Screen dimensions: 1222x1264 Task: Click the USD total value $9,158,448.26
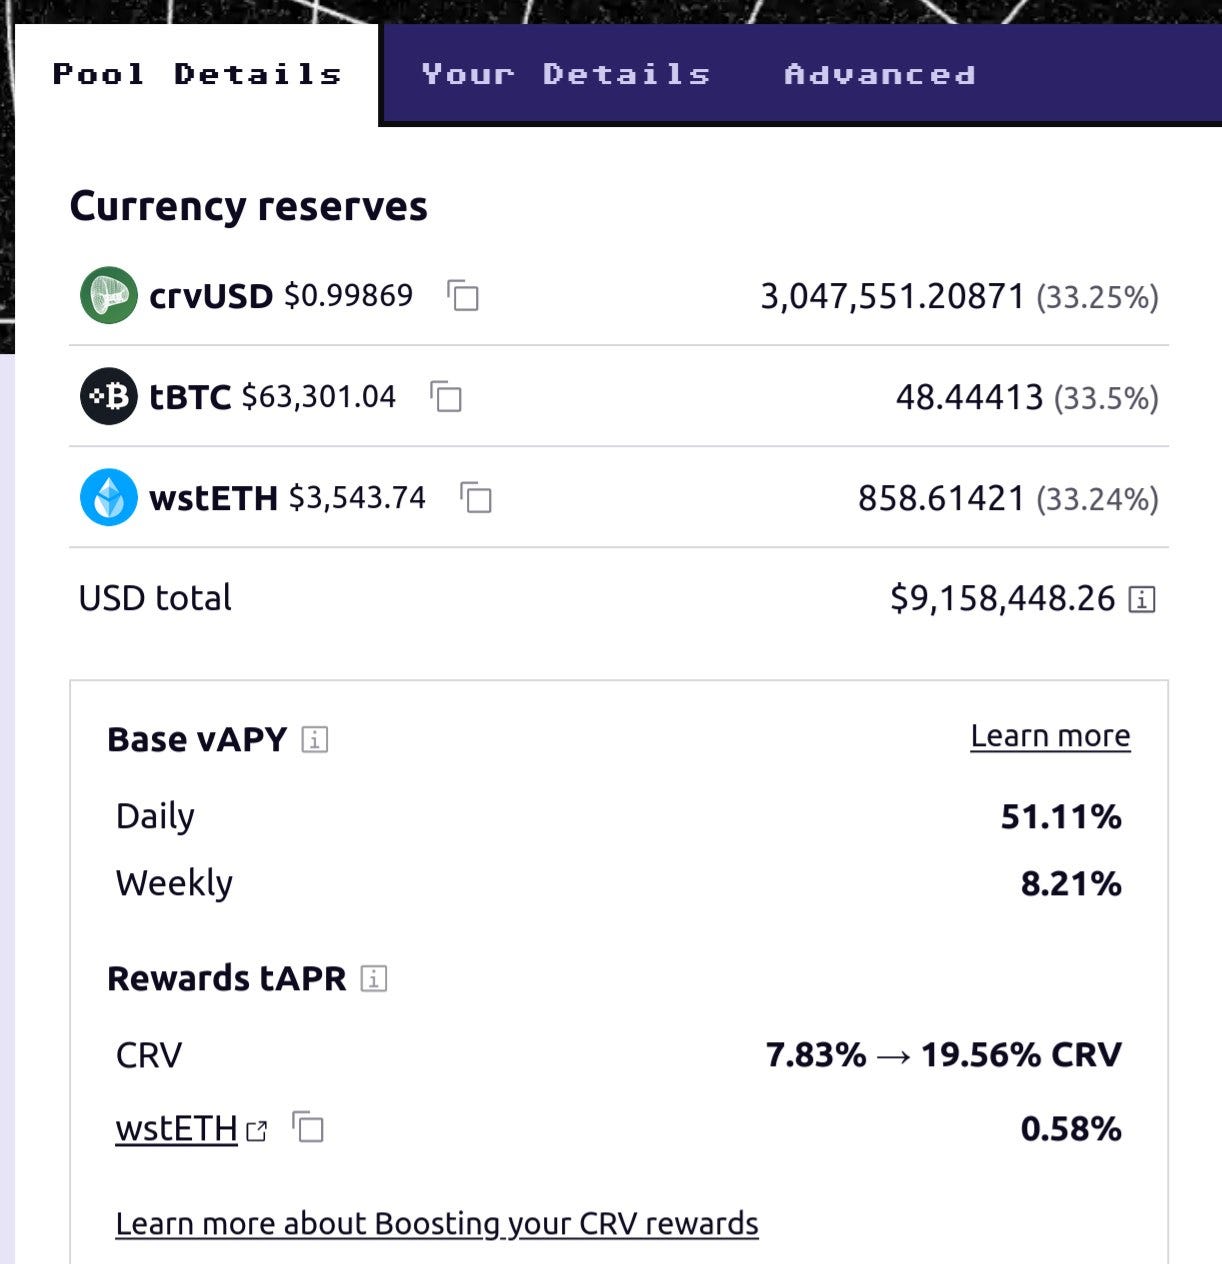click(x=1003, y=598)
